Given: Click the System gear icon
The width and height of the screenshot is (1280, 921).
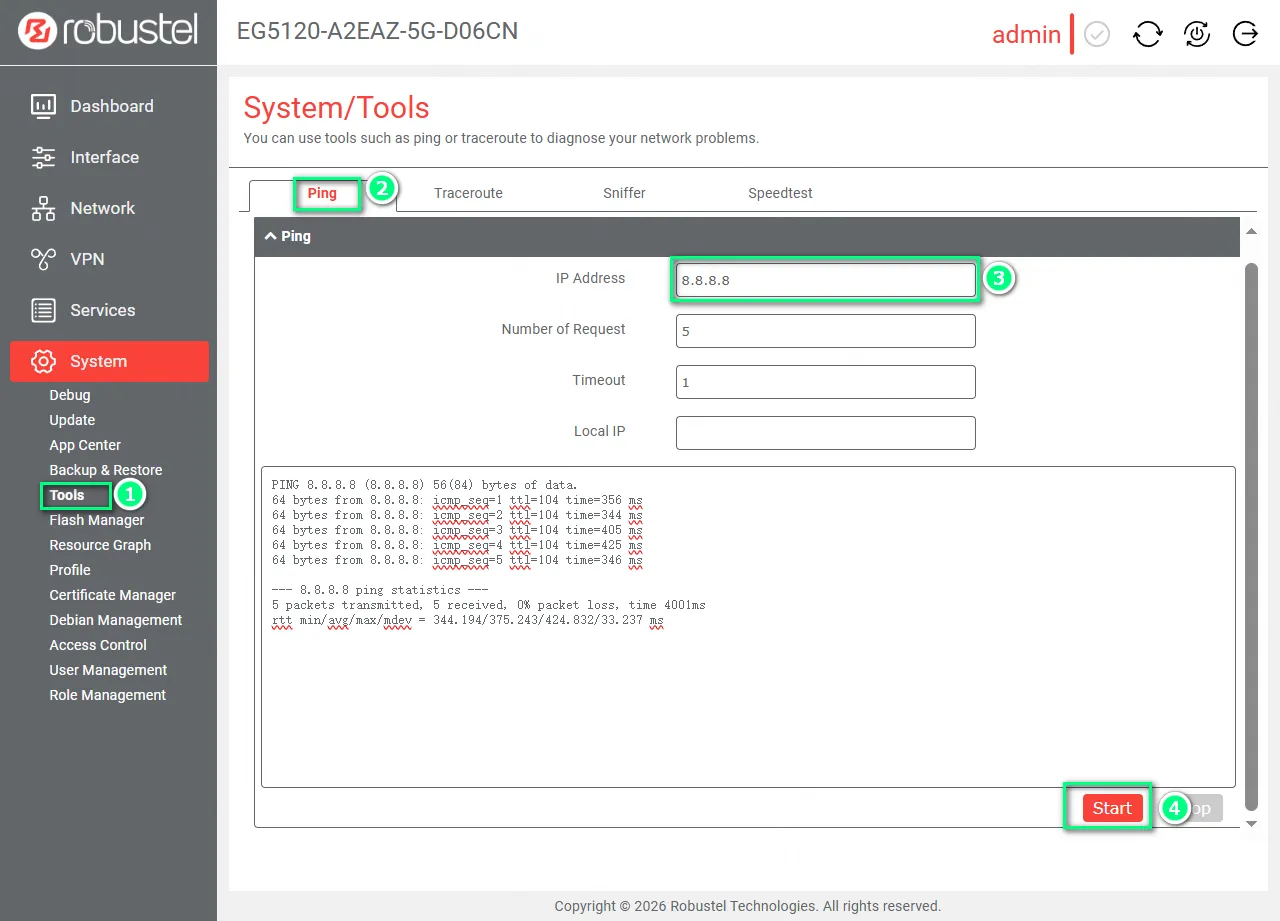Looking at the screenshot, I should click(x=43, y=361).
